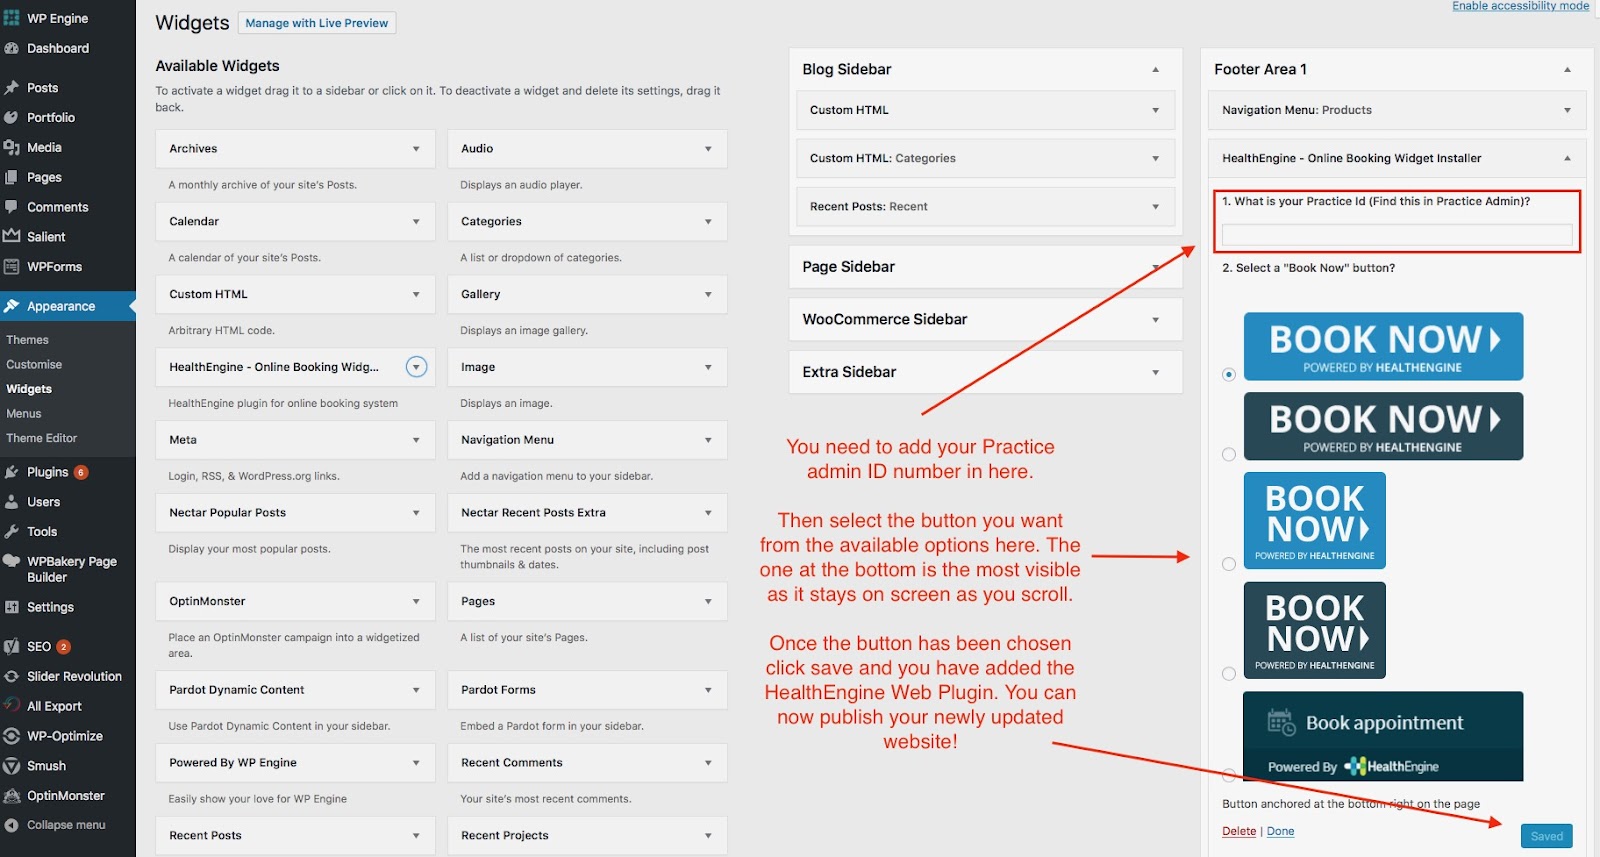The height and width of the screenshot is (857, 1600).
Task: Open the OptinMonster sidebar icon
Action: pos(12,796)
